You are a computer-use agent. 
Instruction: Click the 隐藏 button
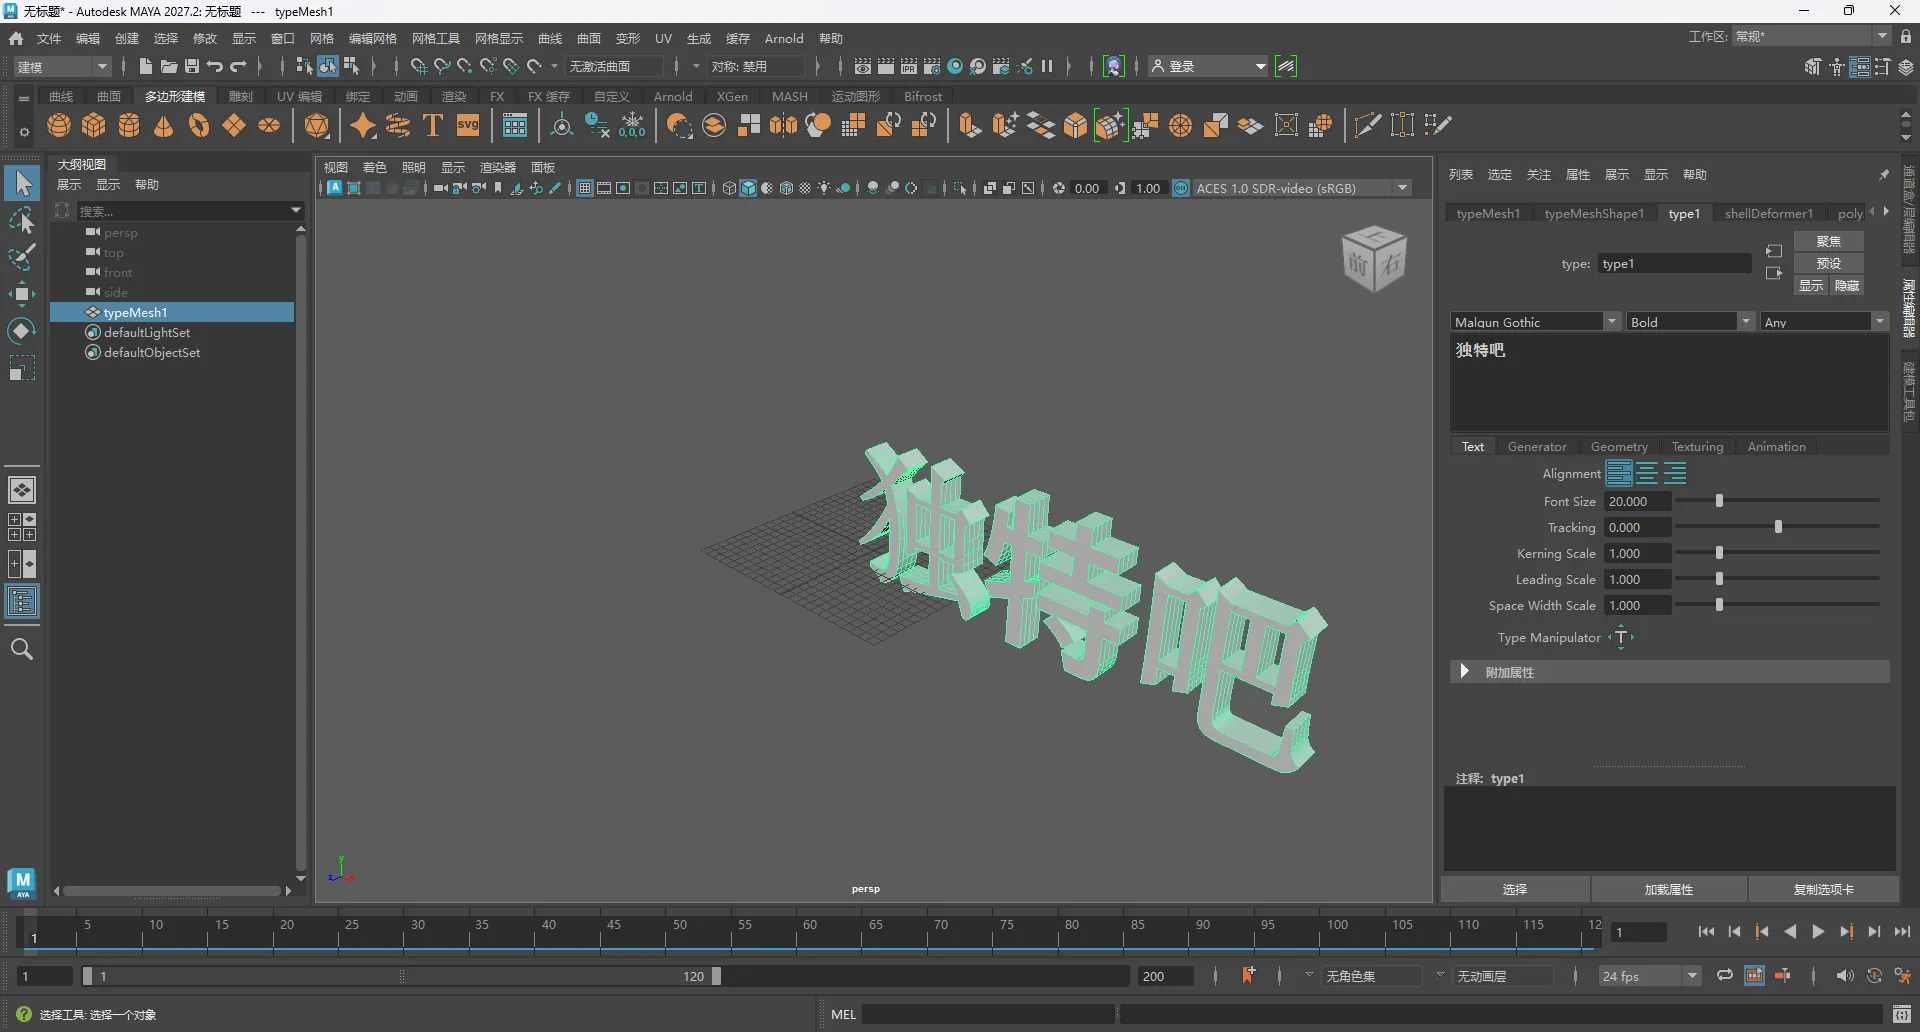point(1847,285)
